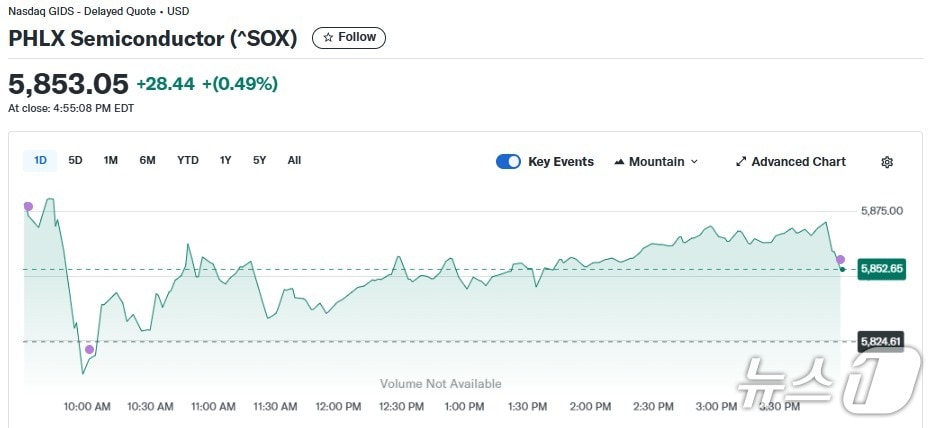The image size is (935, 428).
Task: Click purple event marker at chart's top-left start
Action: [x=28, y=206]
